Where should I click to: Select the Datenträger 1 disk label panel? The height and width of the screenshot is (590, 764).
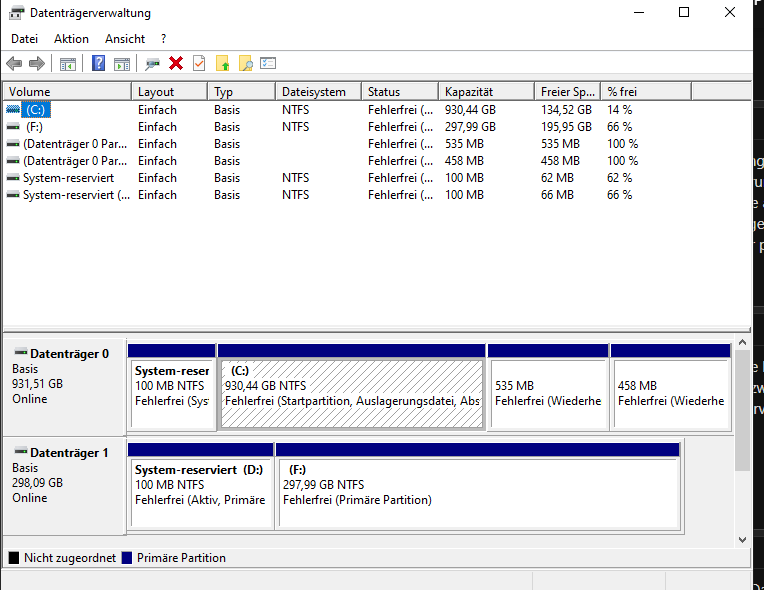[64, 486]
